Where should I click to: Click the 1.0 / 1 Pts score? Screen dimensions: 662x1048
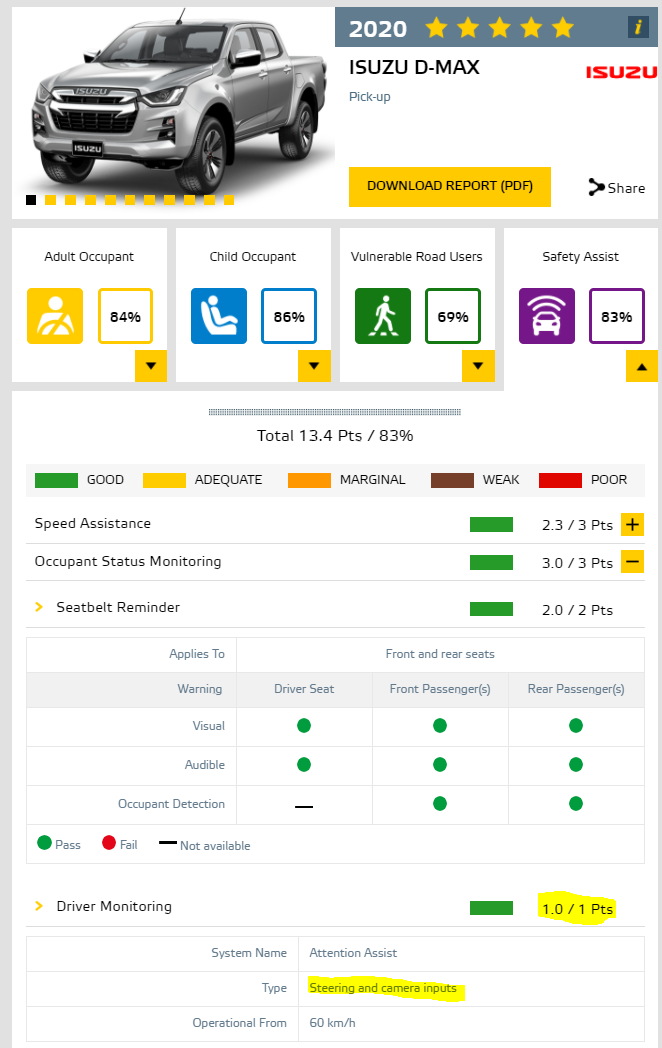pyautogui.click(x=578, y=909)
